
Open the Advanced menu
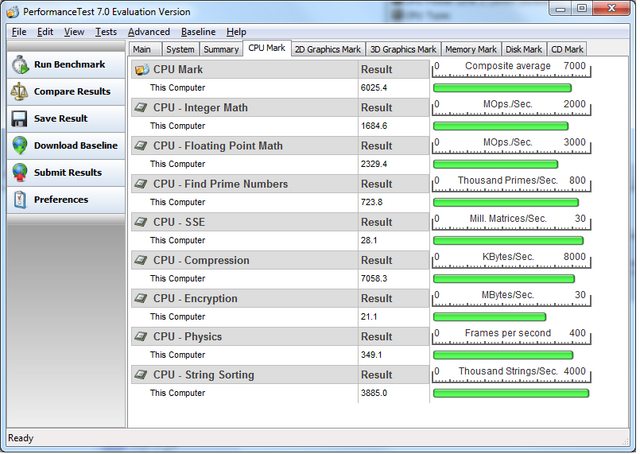click(149, 32)
